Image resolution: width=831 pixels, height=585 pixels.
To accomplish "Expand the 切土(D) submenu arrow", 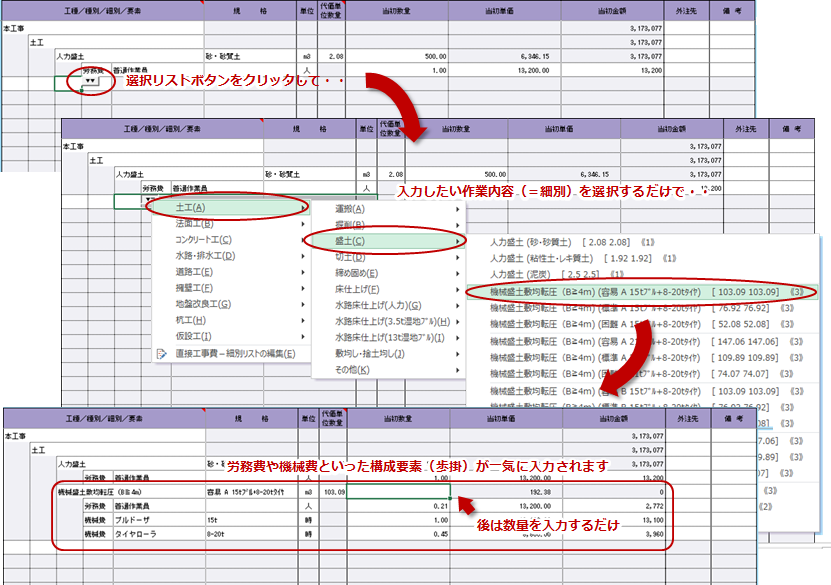I will (457, 258).
